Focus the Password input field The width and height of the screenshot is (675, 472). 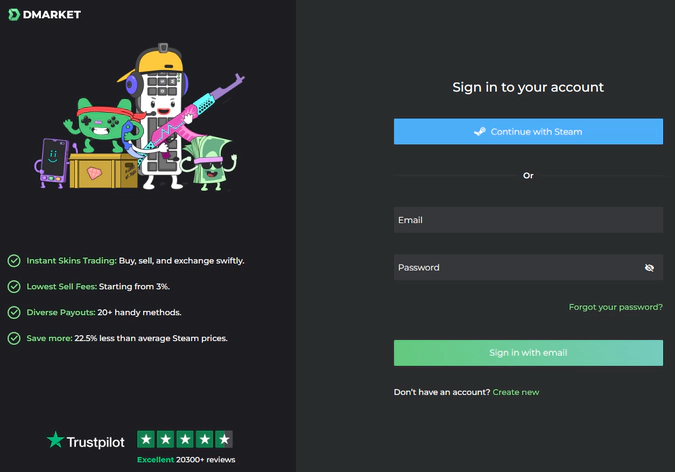528,267
